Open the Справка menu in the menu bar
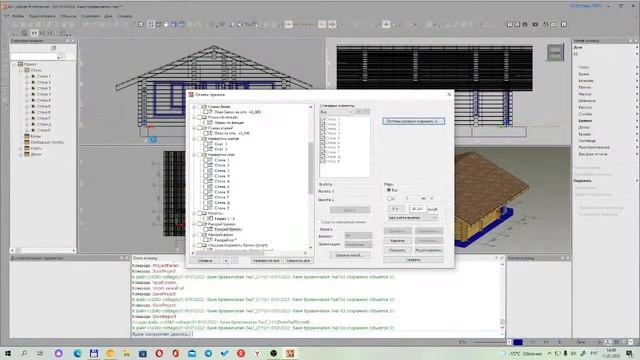The height and width of the screenshot is (360, 640). coord(124,16)
